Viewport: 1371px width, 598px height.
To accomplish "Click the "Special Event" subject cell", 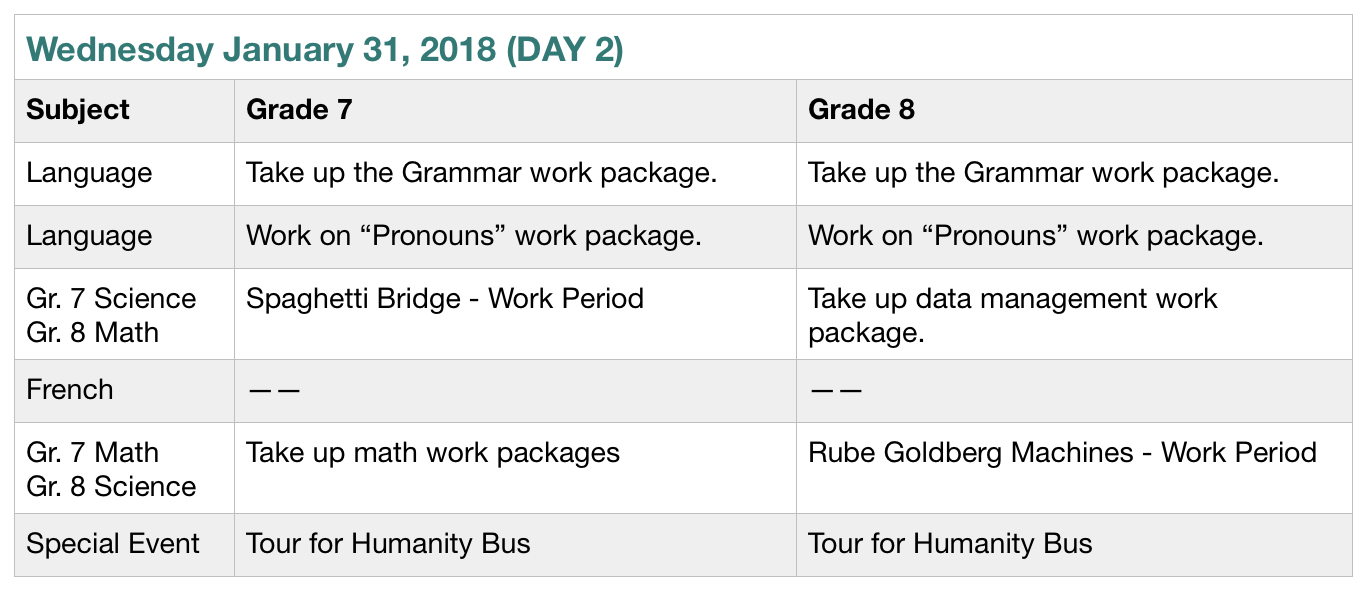I will click(113, 544).
